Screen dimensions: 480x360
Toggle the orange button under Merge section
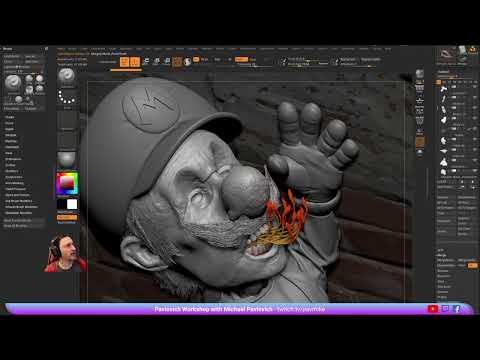(472, 265)
